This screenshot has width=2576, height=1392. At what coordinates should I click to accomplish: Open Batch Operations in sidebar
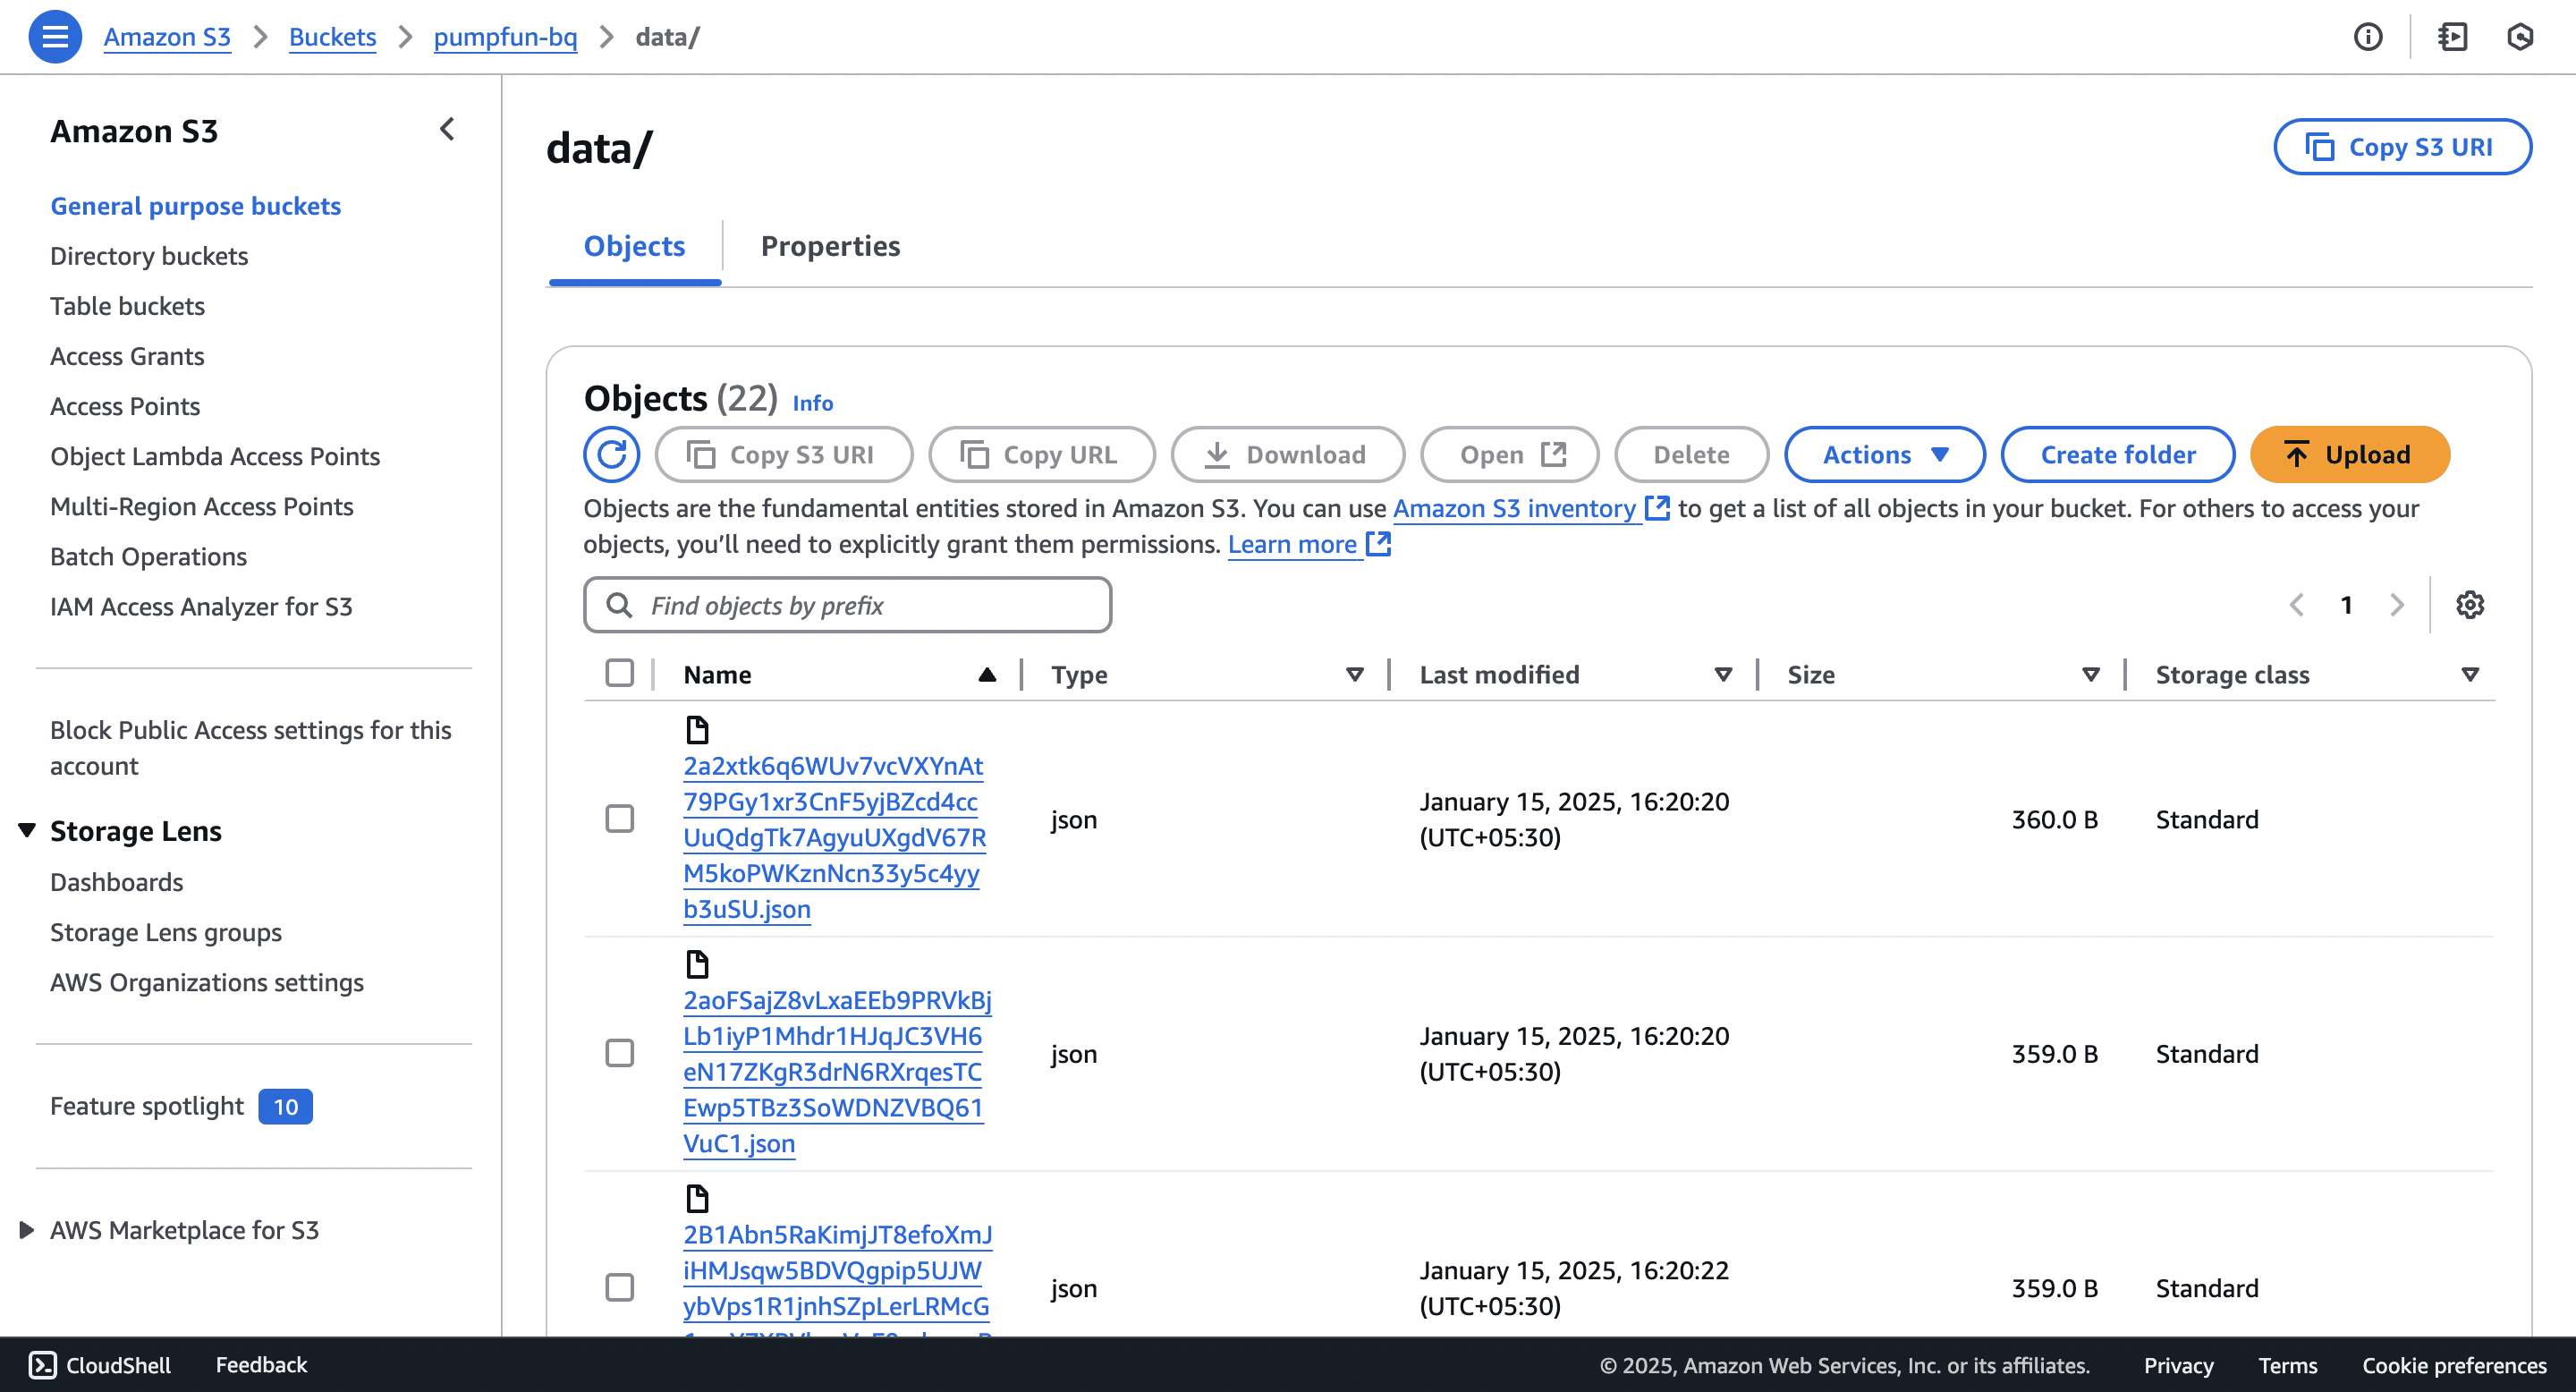pos(148,556)
